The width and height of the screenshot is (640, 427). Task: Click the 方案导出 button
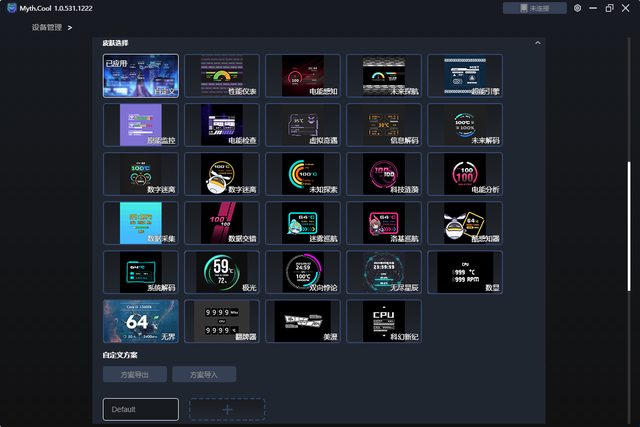click(134, 375)
